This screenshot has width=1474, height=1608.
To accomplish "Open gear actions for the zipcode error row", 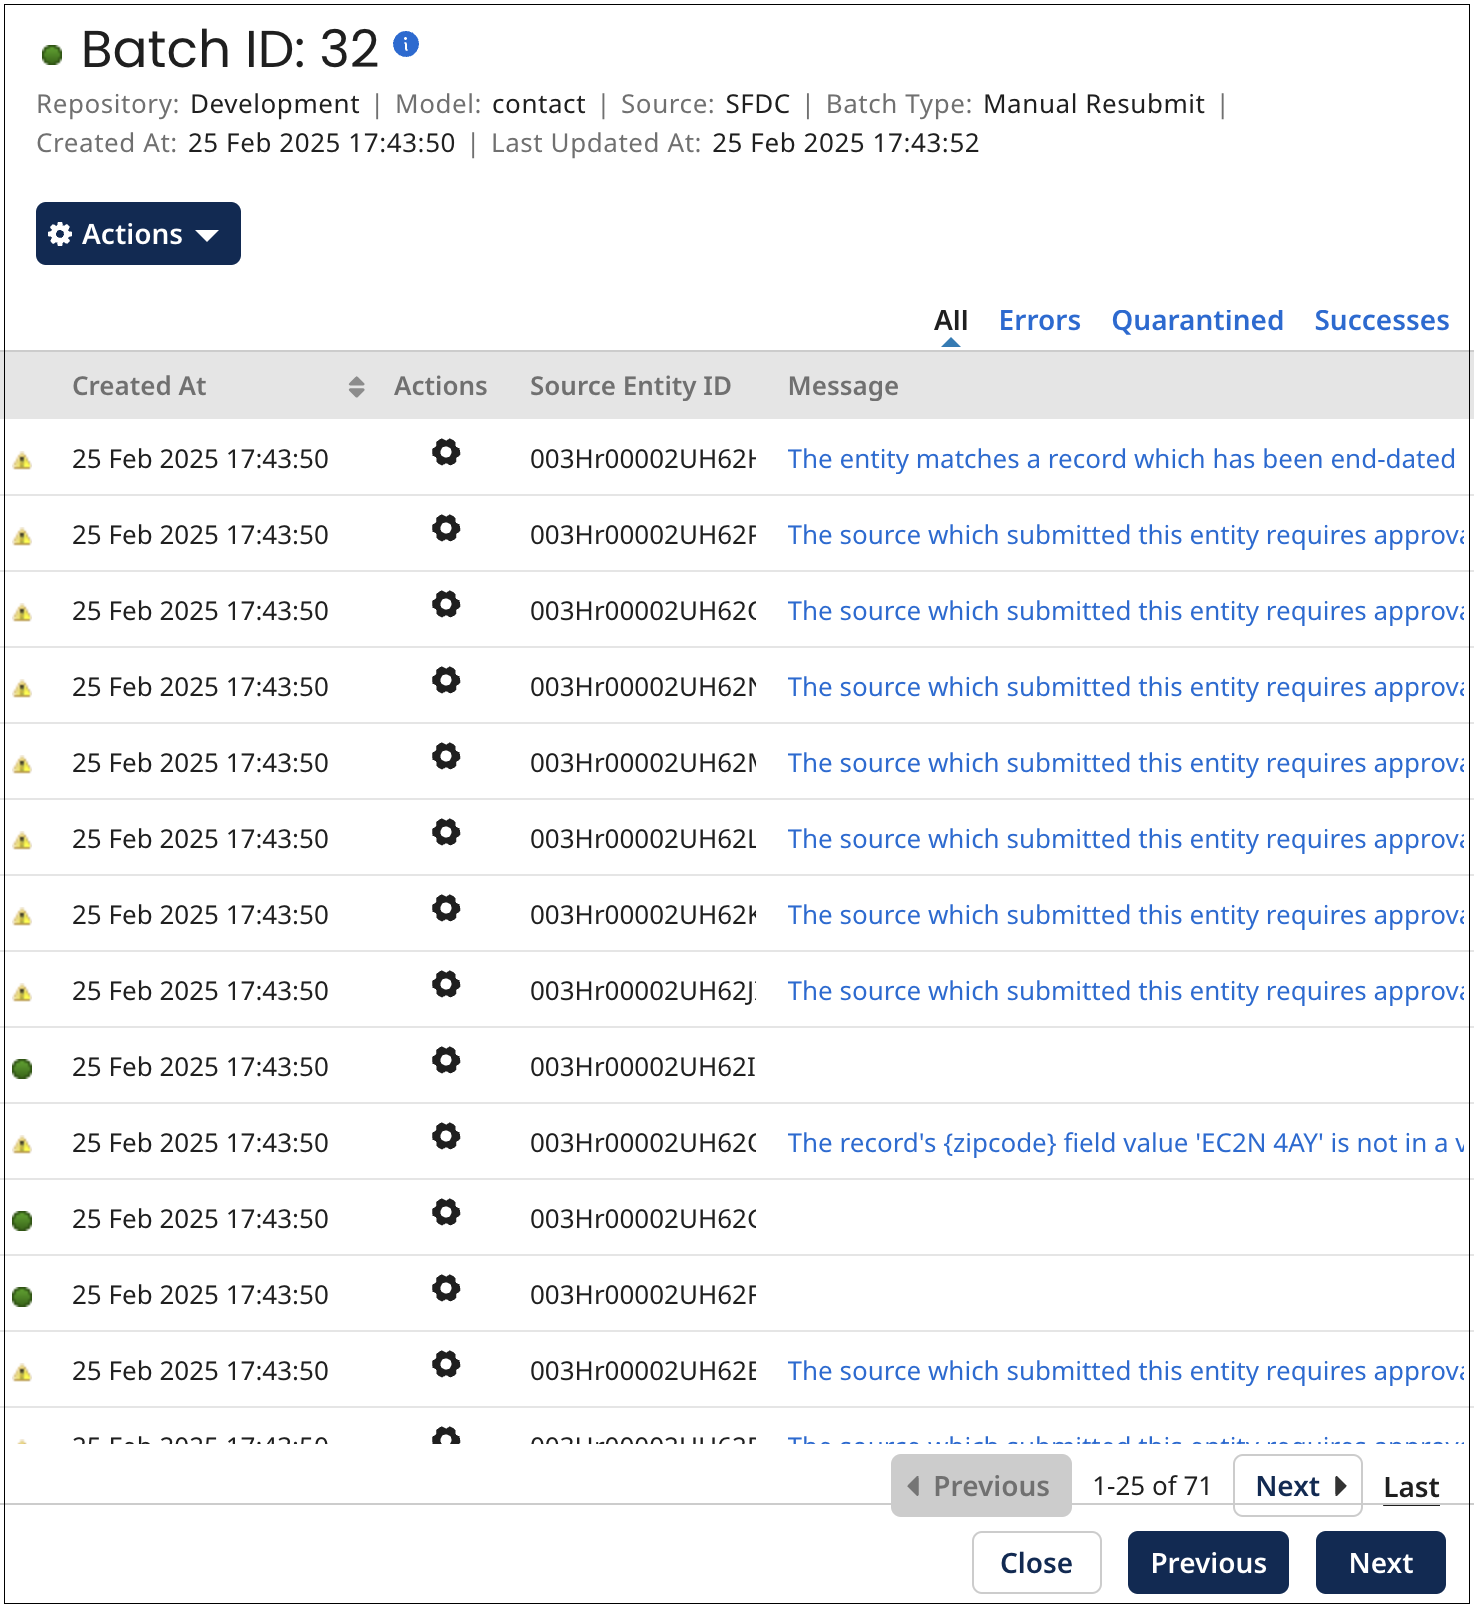I will pyautogui.click(x=446, y=1136).
